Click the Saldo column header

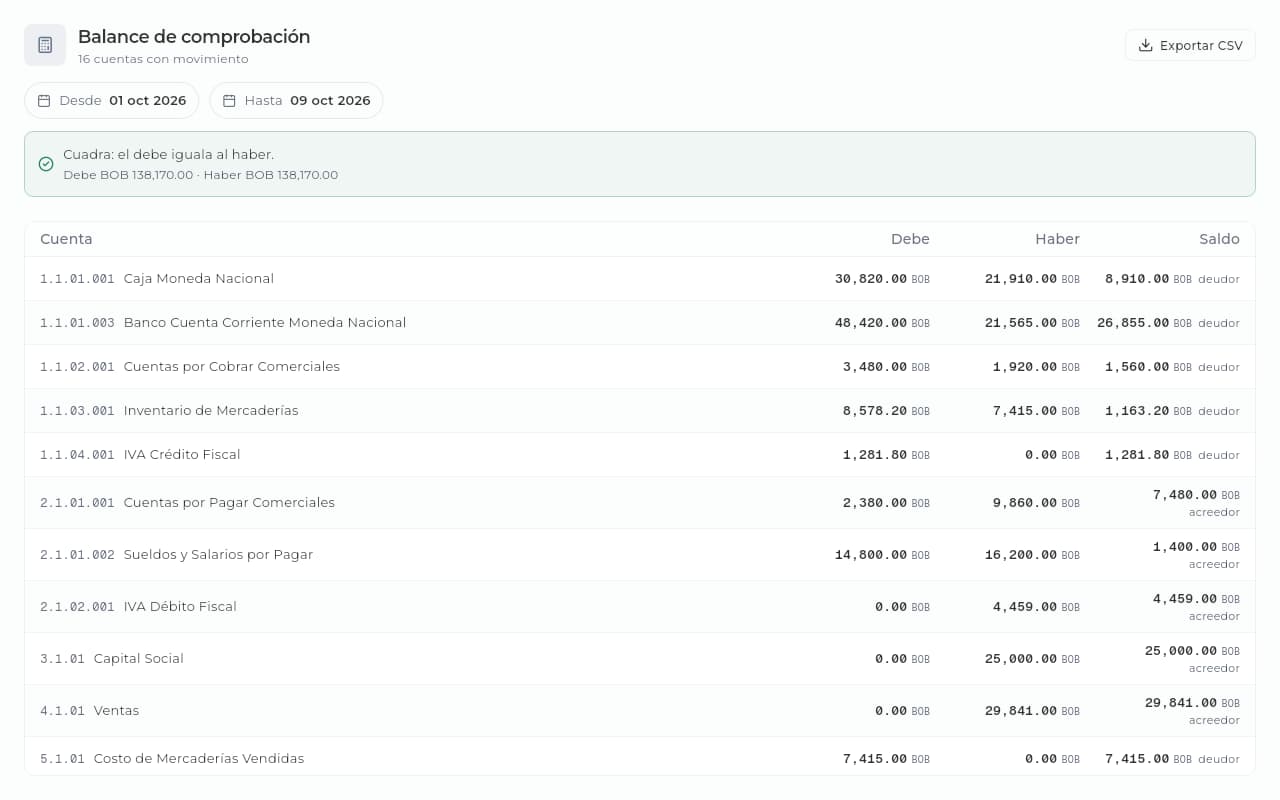point(1219,239)
